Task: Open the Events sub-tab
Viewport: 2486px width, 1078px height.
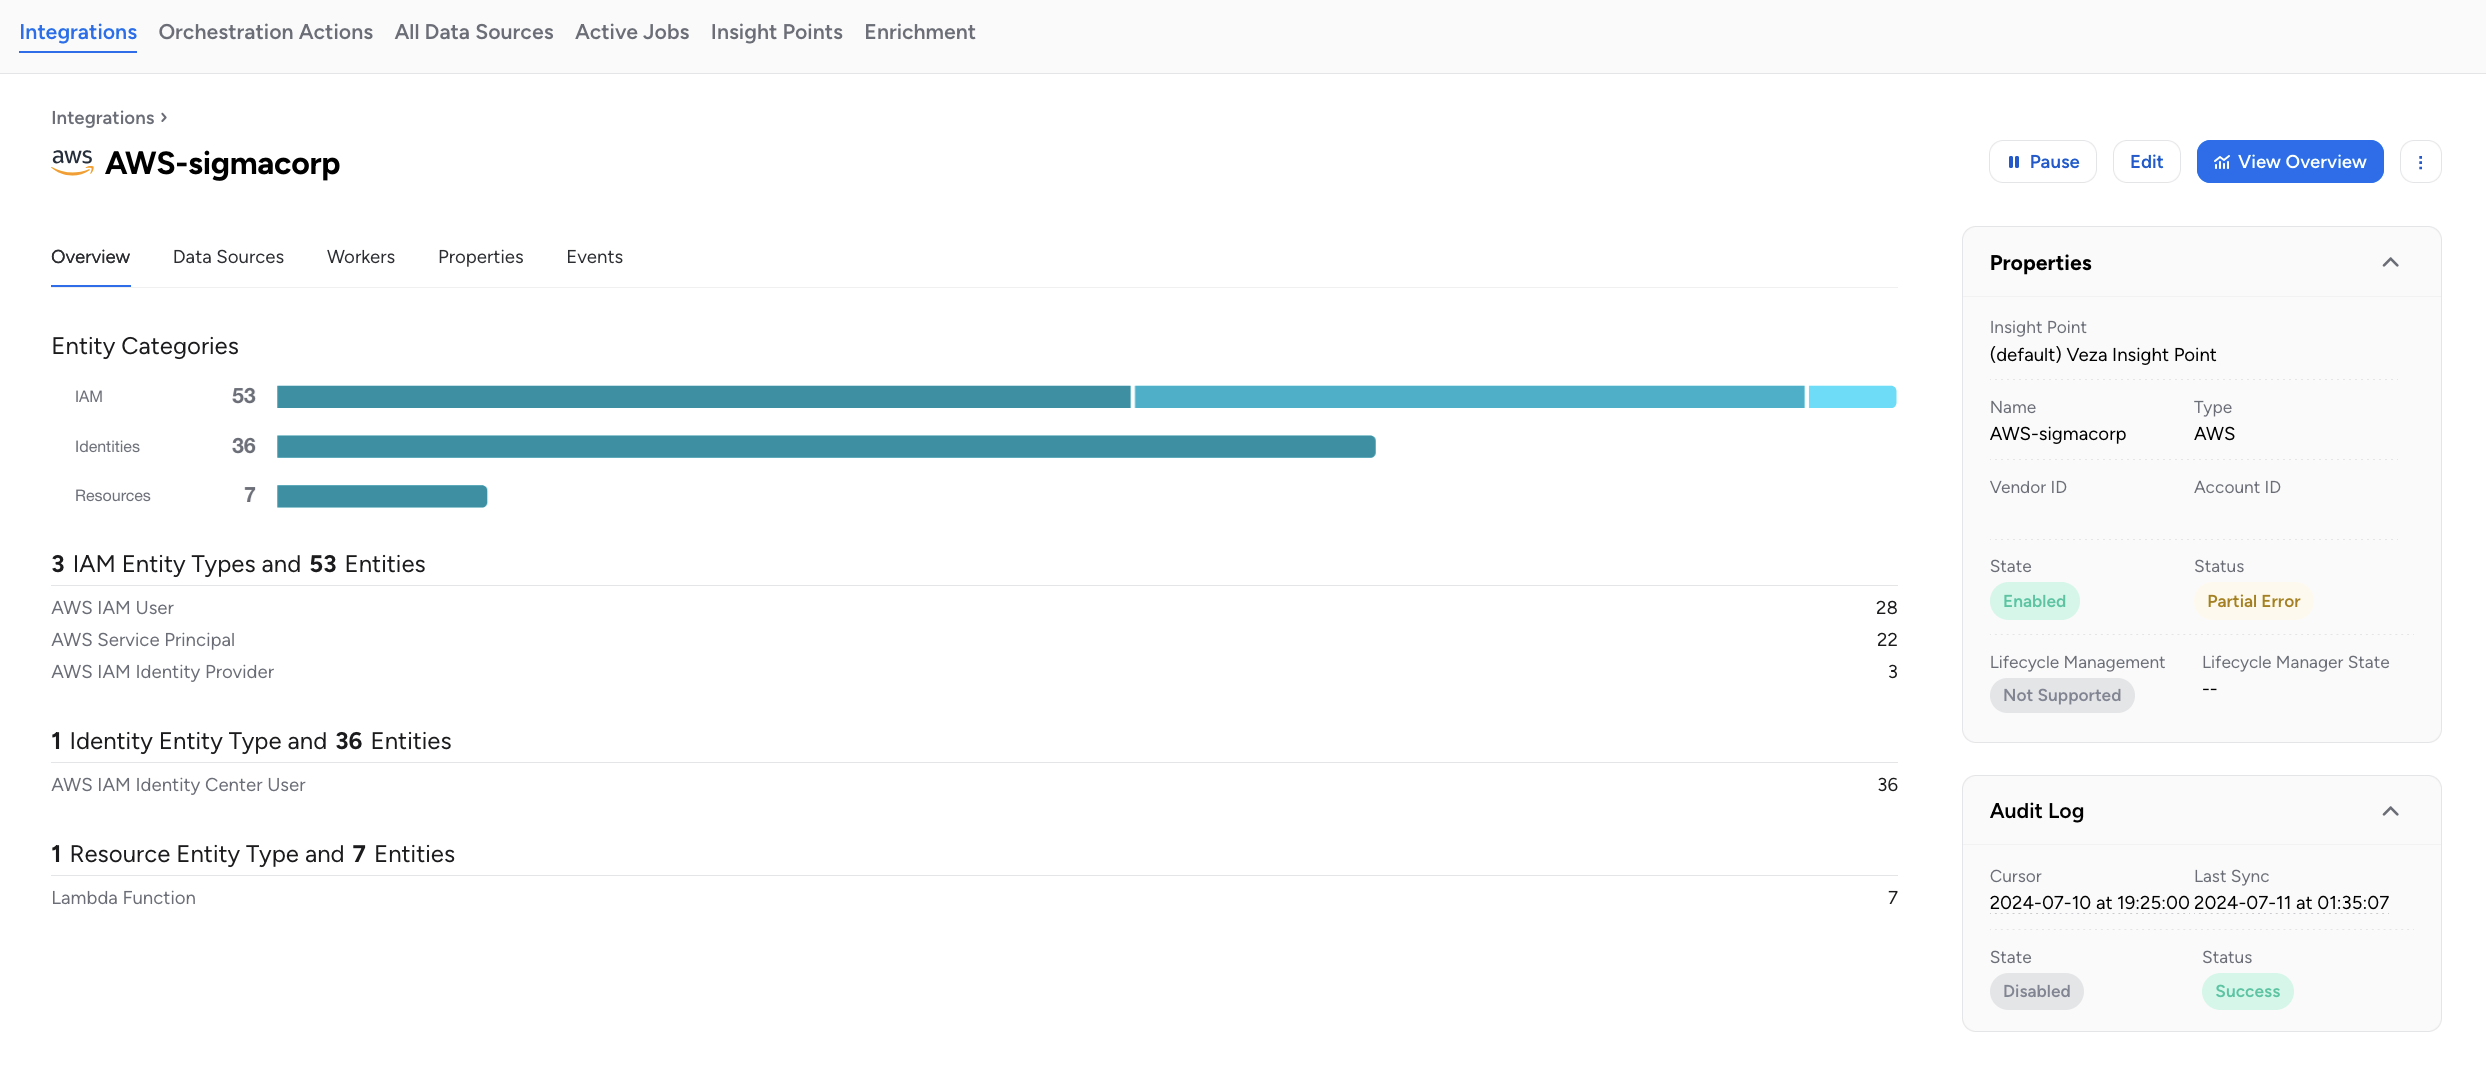Action: pyautogui.click(x=595, y=257)
